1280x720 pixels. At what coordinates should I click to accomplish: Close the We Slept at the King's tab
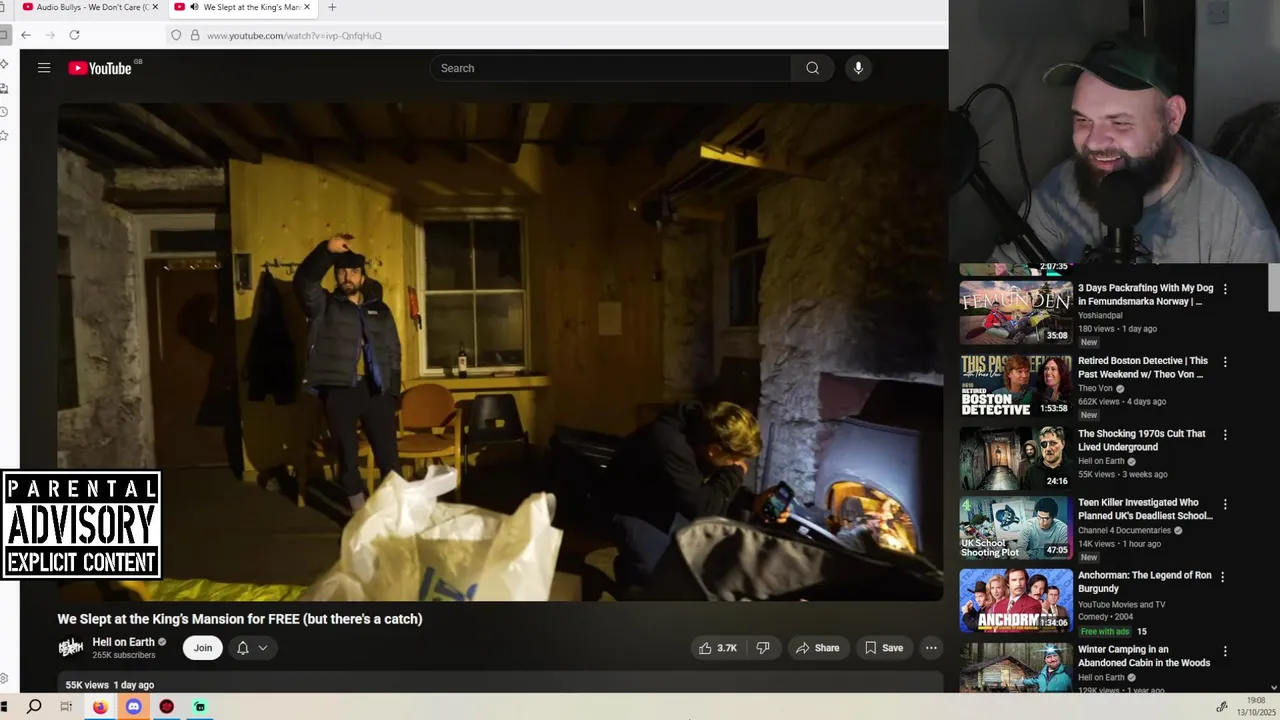click(307, 7)
